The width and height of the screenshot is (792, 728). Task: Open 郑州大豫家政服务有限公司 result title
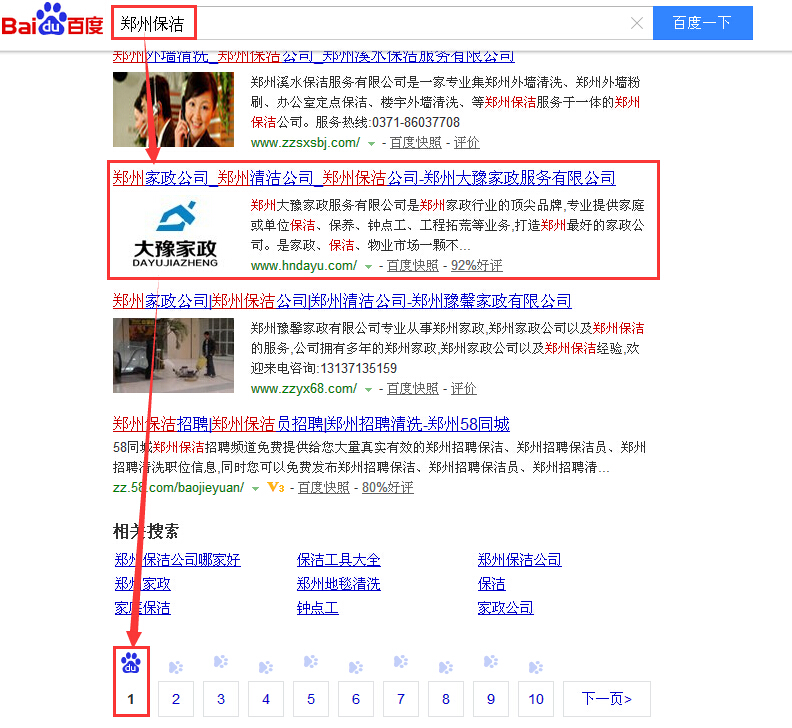point(364,178)
